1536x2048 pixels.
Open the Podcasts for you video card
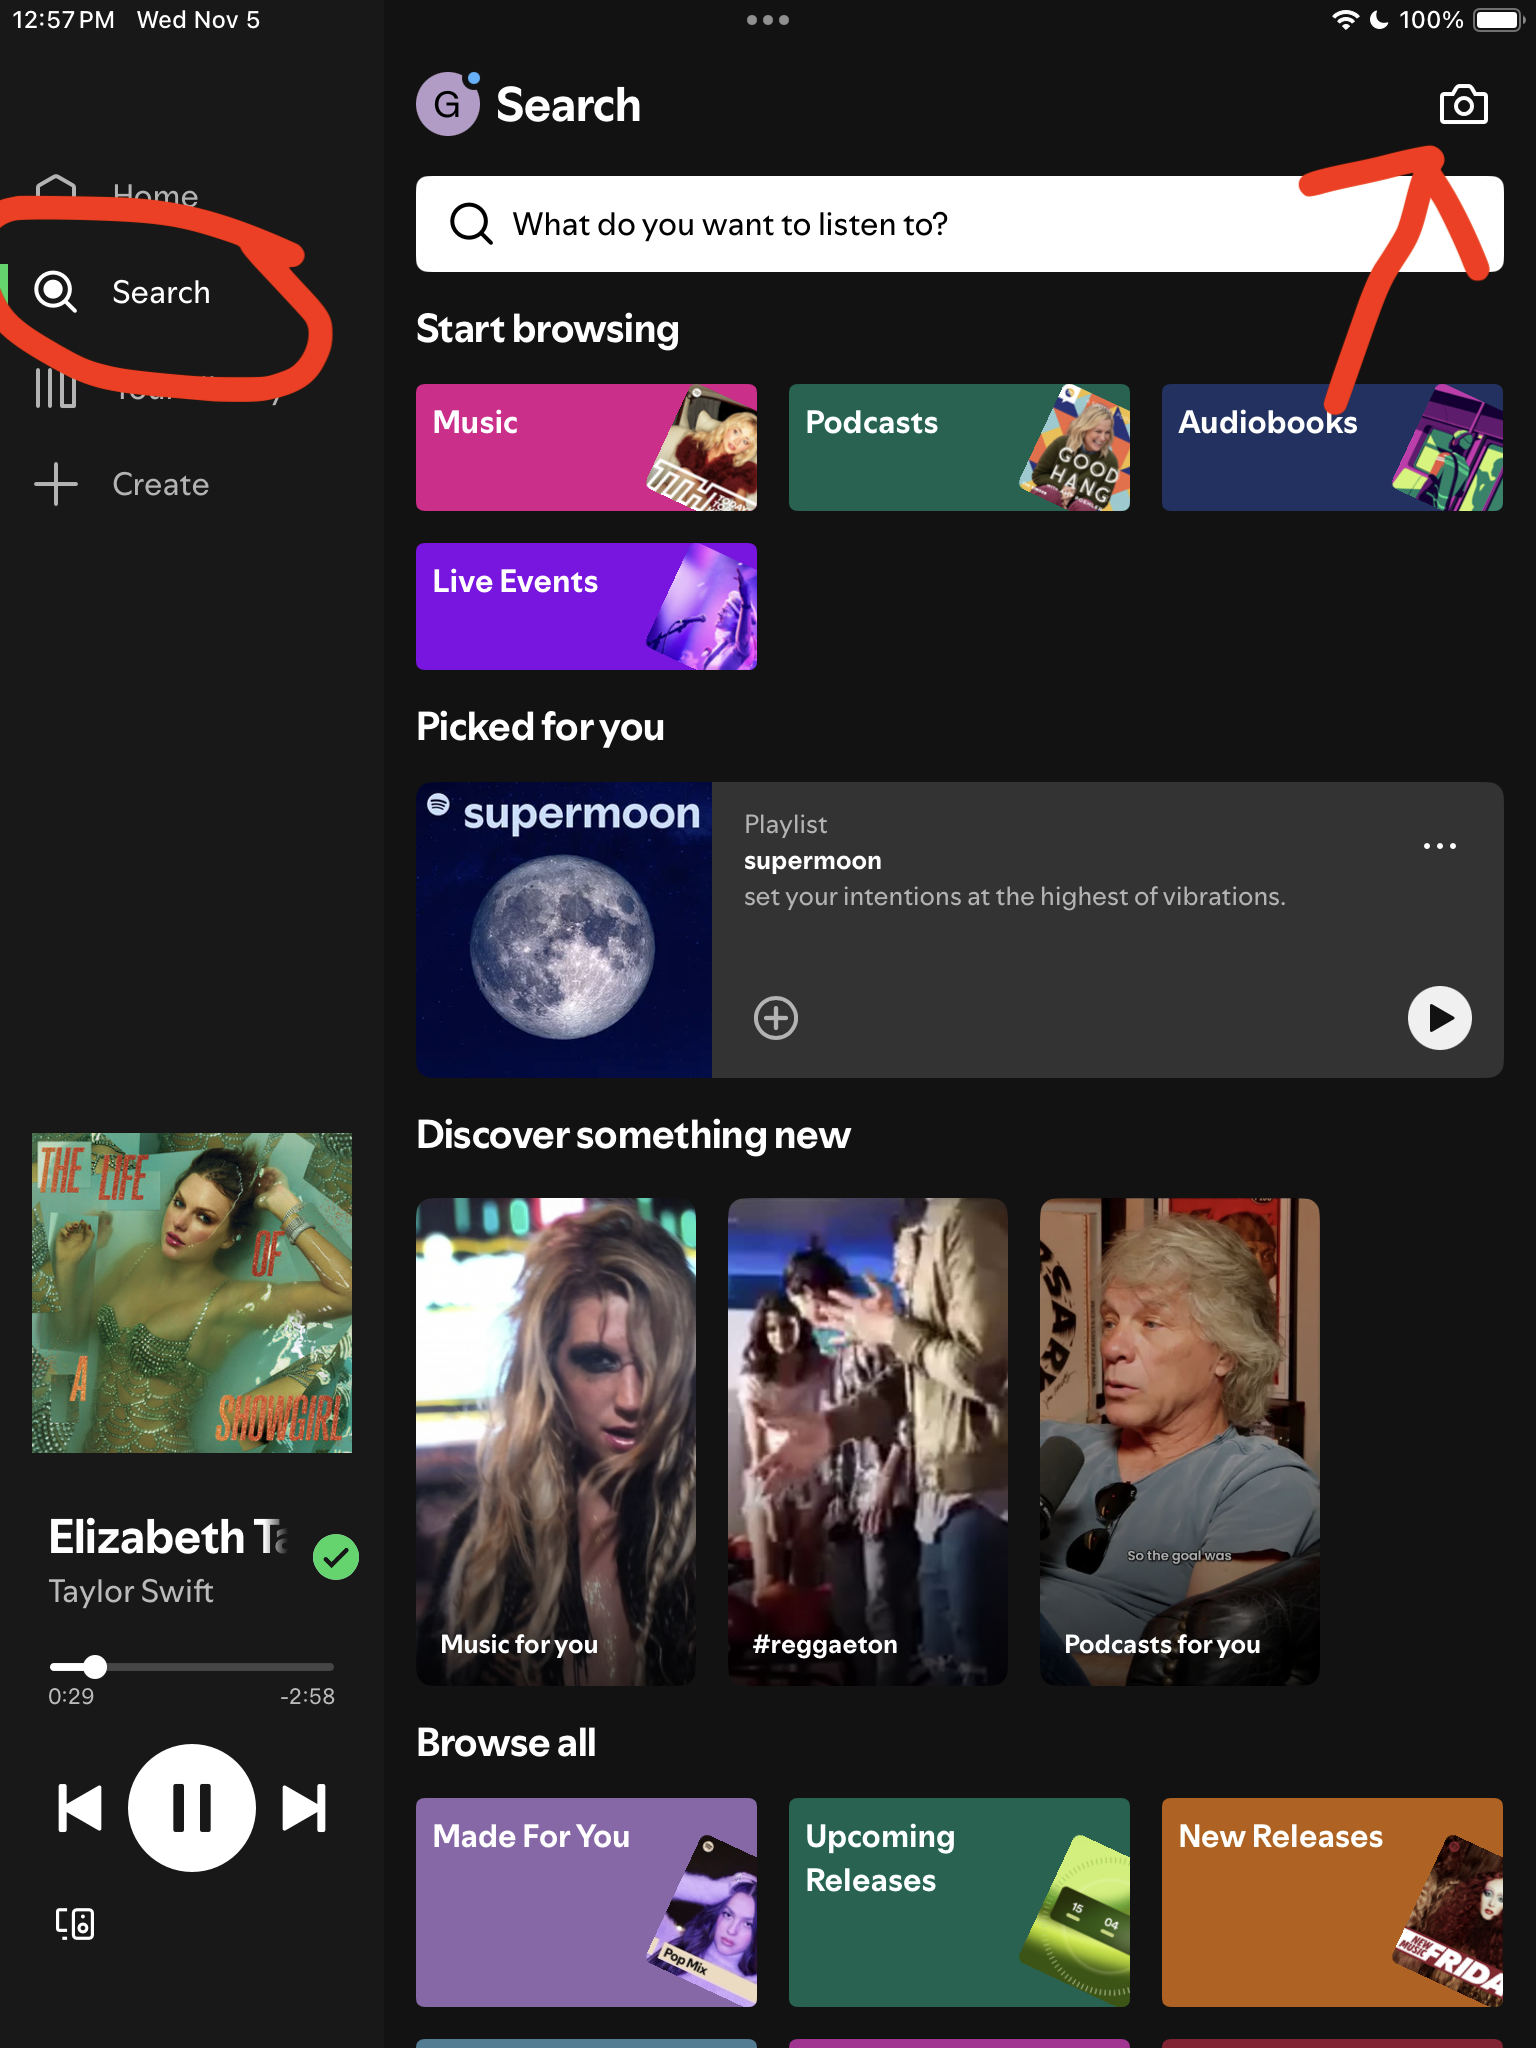pyautogui.click(x=1180, y=1442)
